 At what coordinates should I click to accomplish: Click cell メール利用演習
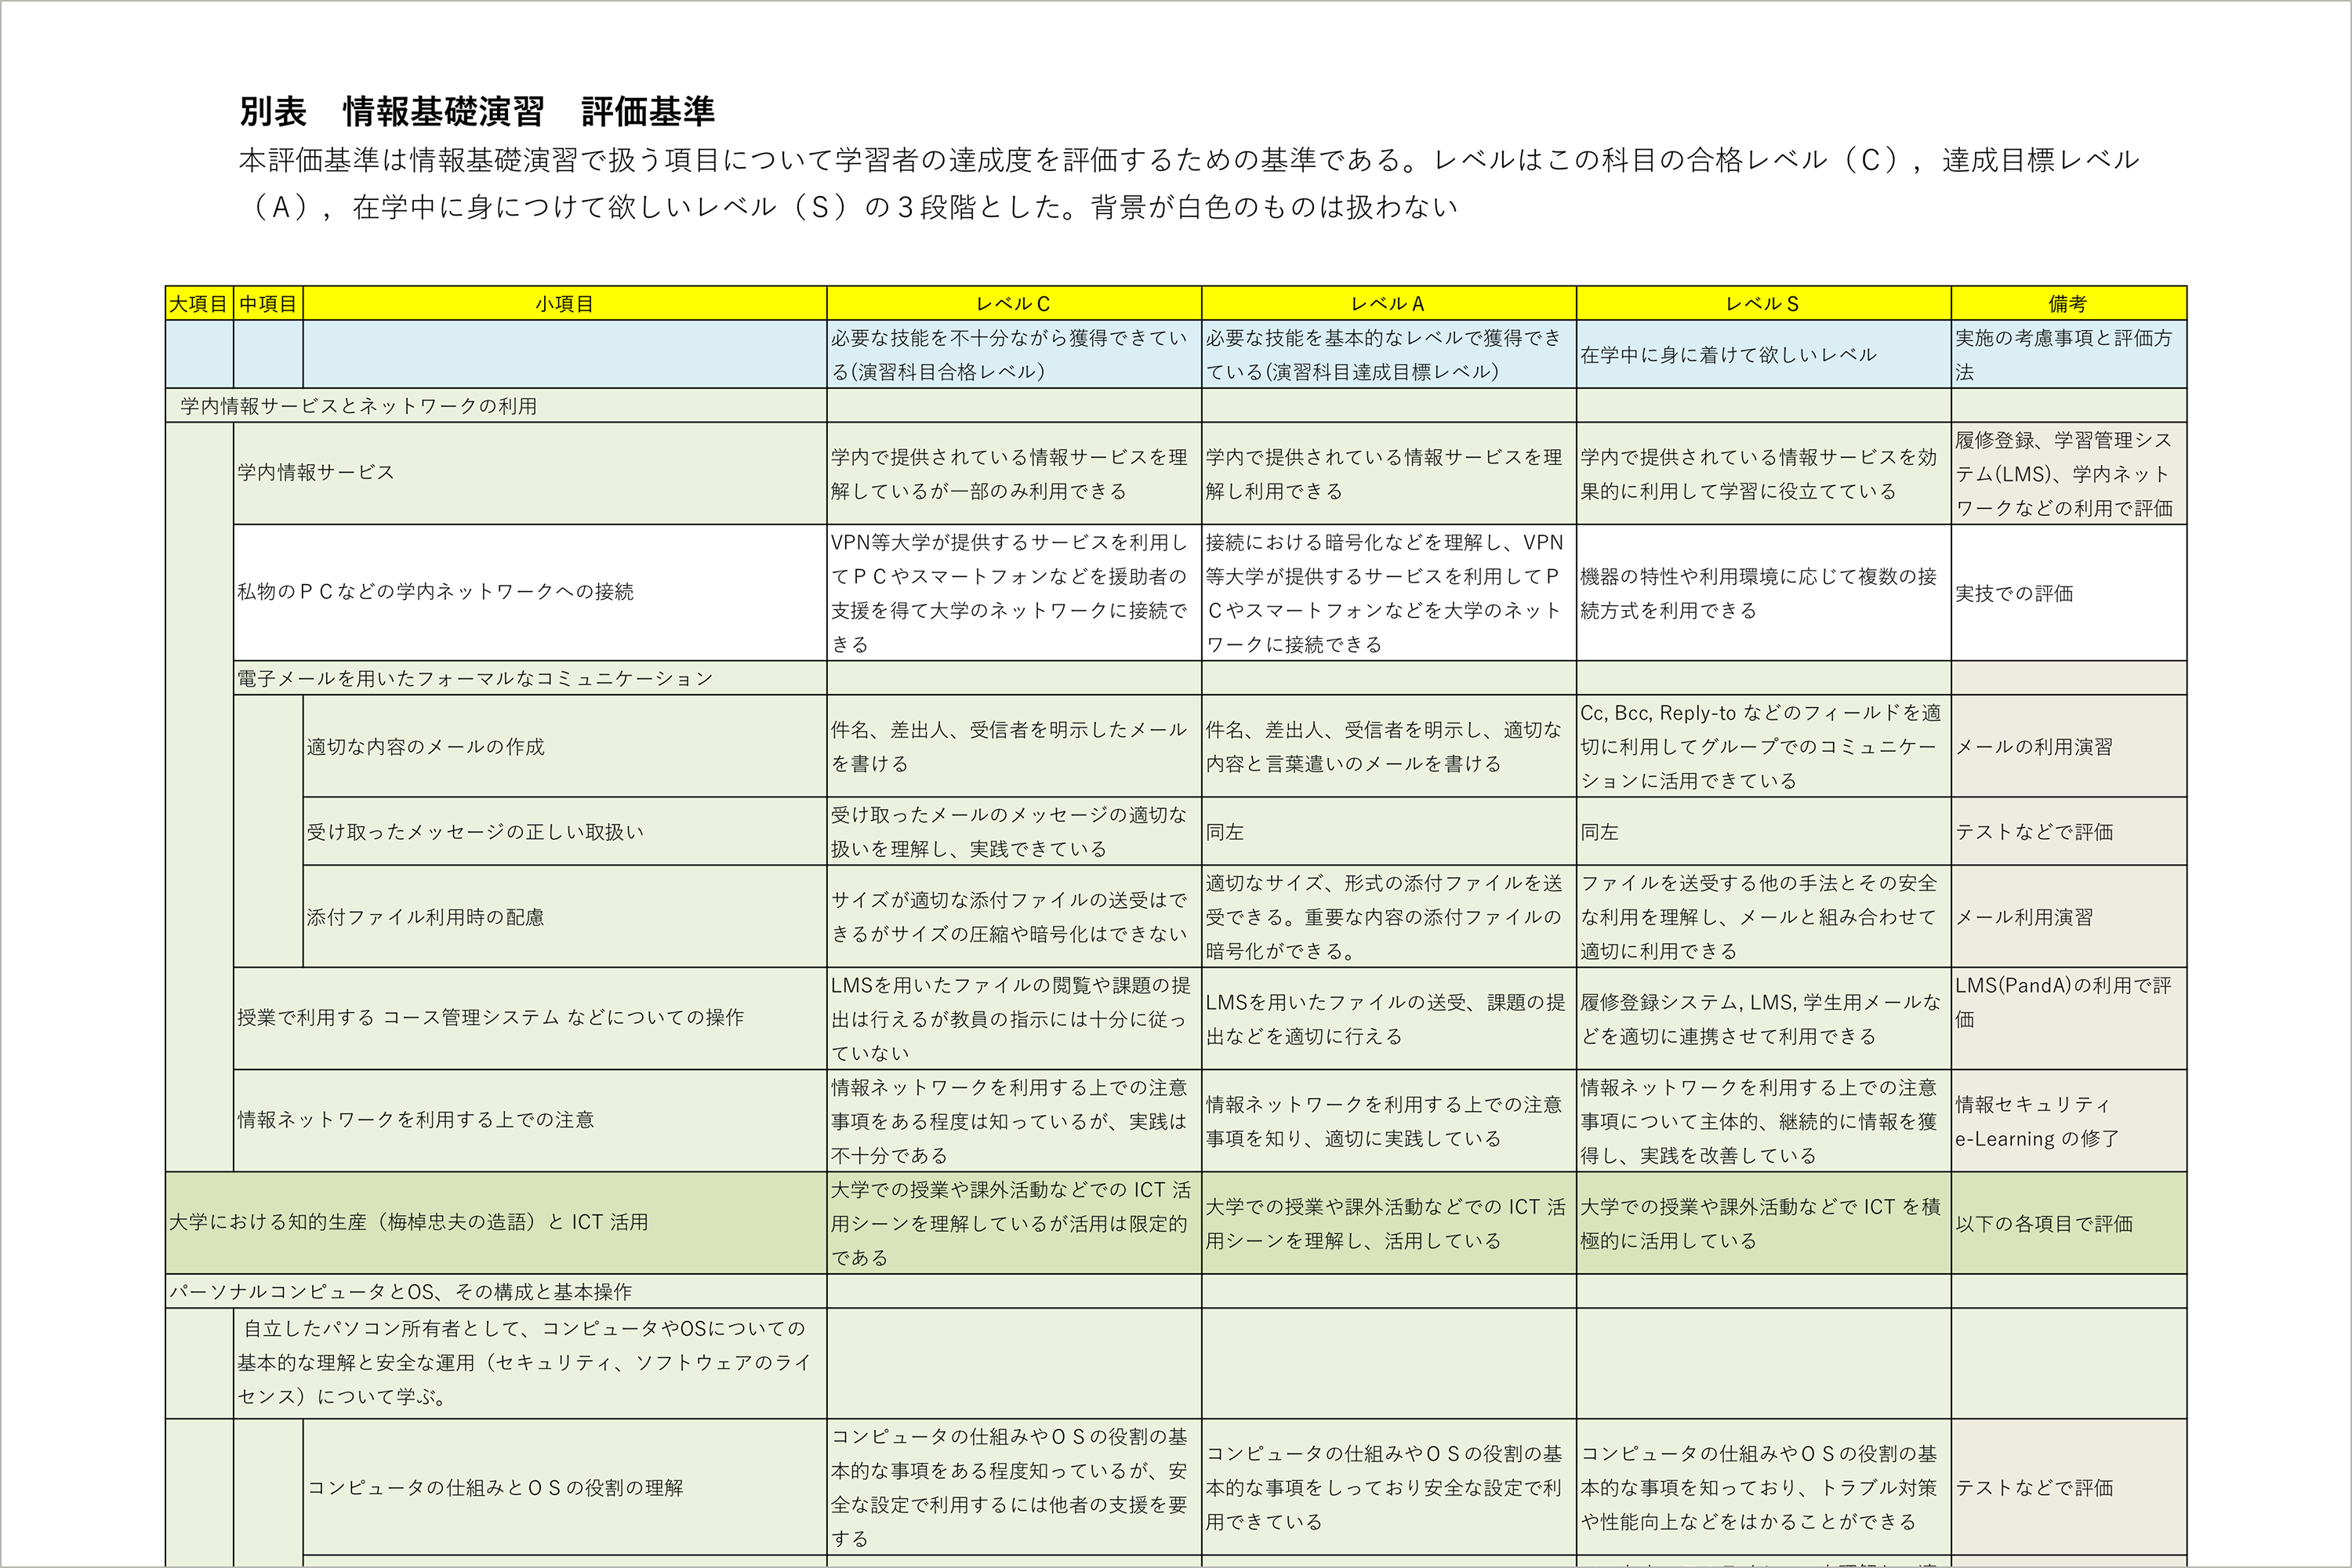pos(2069,916)
